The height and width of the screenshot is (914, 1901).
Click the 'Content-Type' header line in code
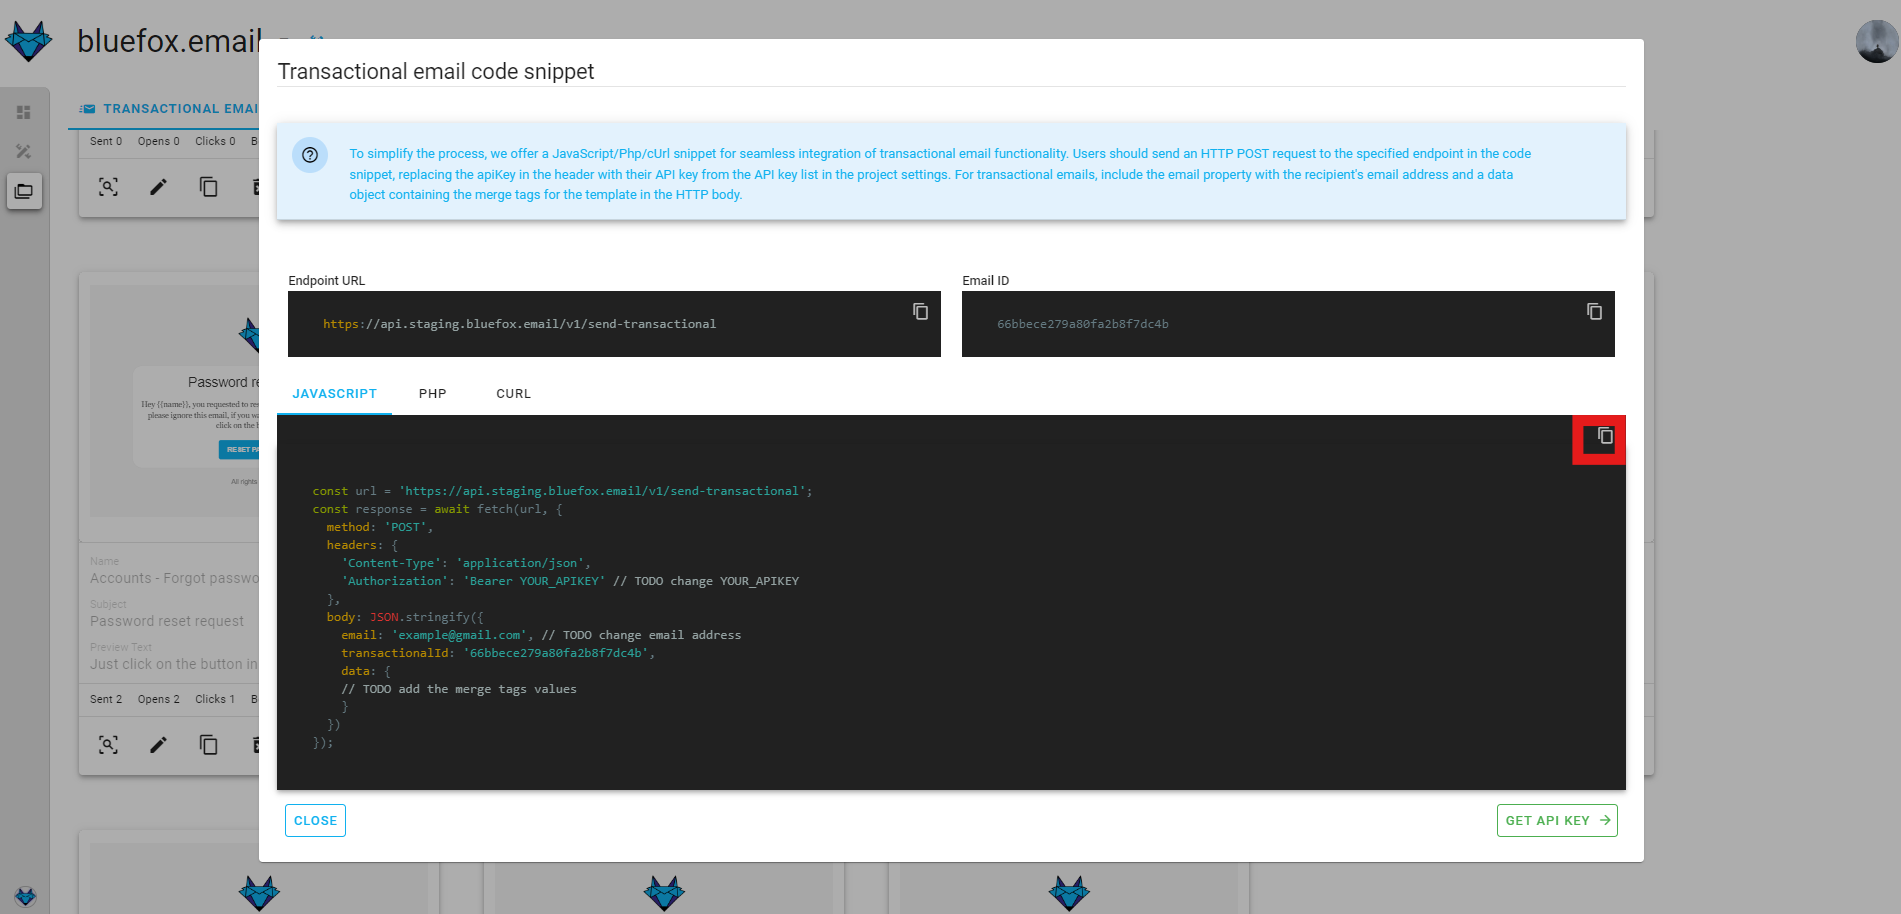click(466, 563)
